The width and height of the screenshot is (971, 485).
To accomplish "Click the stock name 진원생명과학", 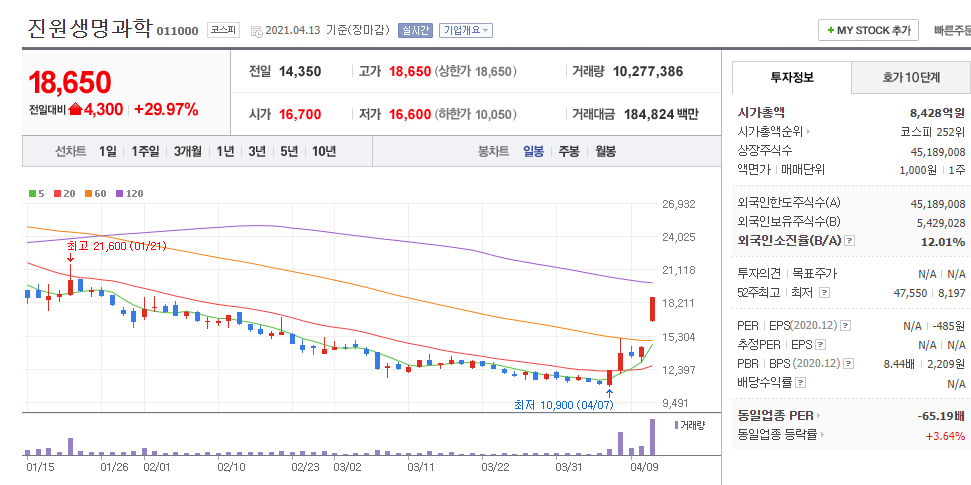I will (x=89, y=28).
